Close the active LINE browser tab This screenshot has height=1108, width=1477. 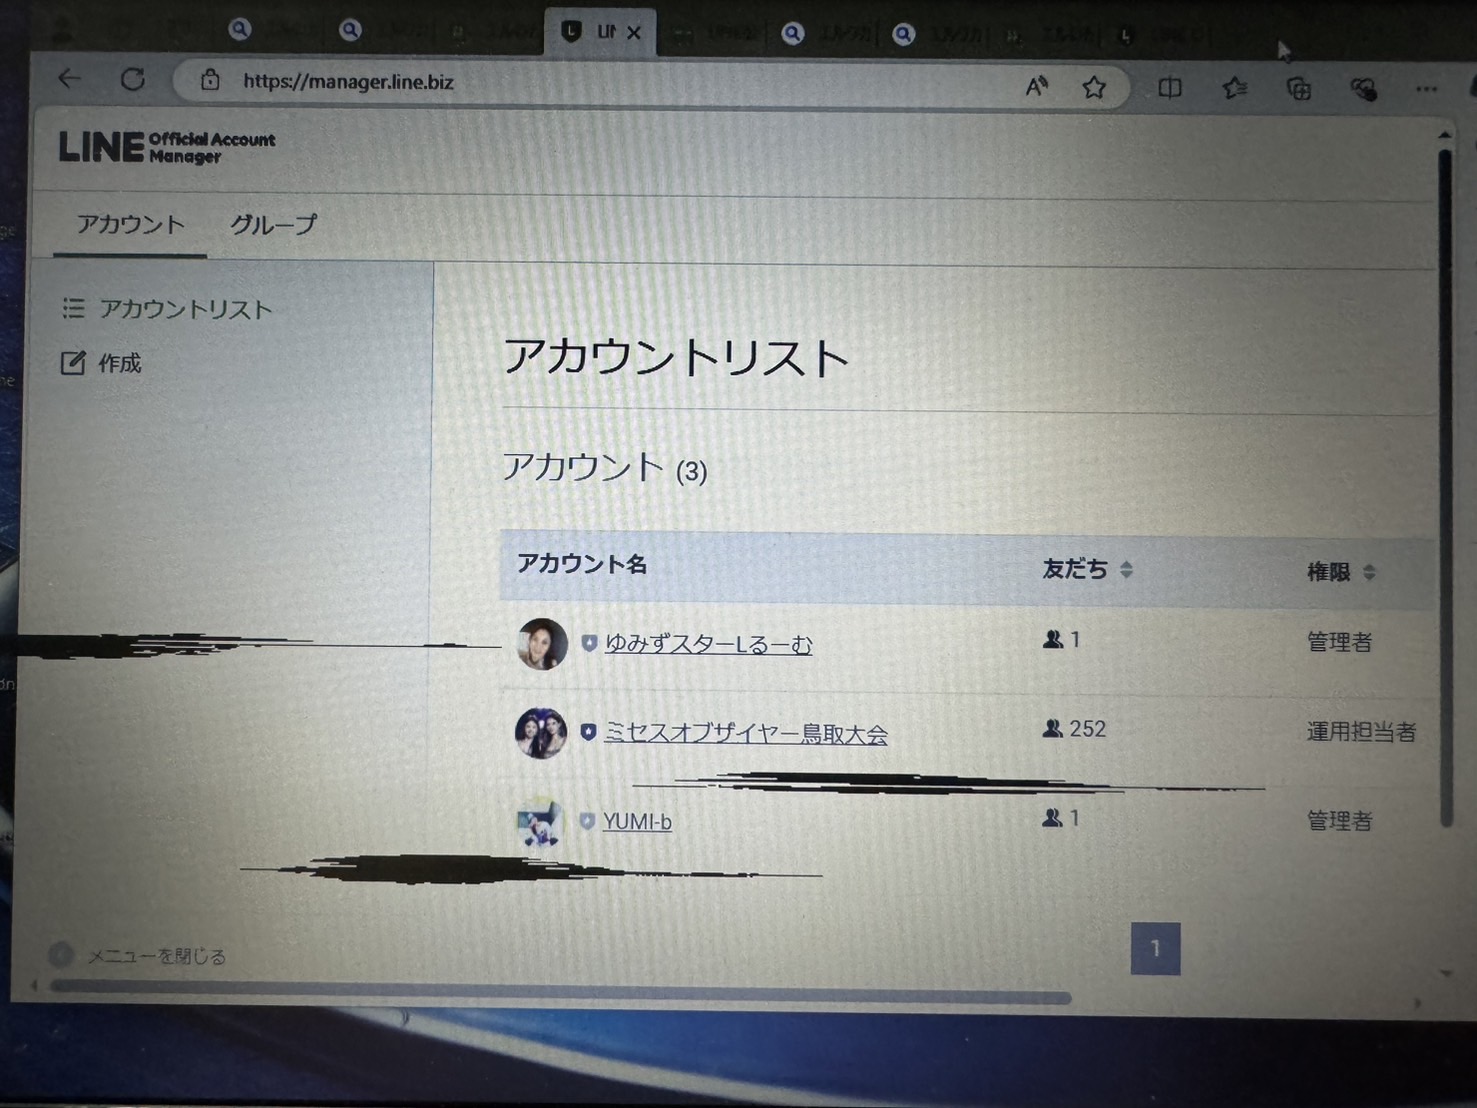[x=634, y=33]
